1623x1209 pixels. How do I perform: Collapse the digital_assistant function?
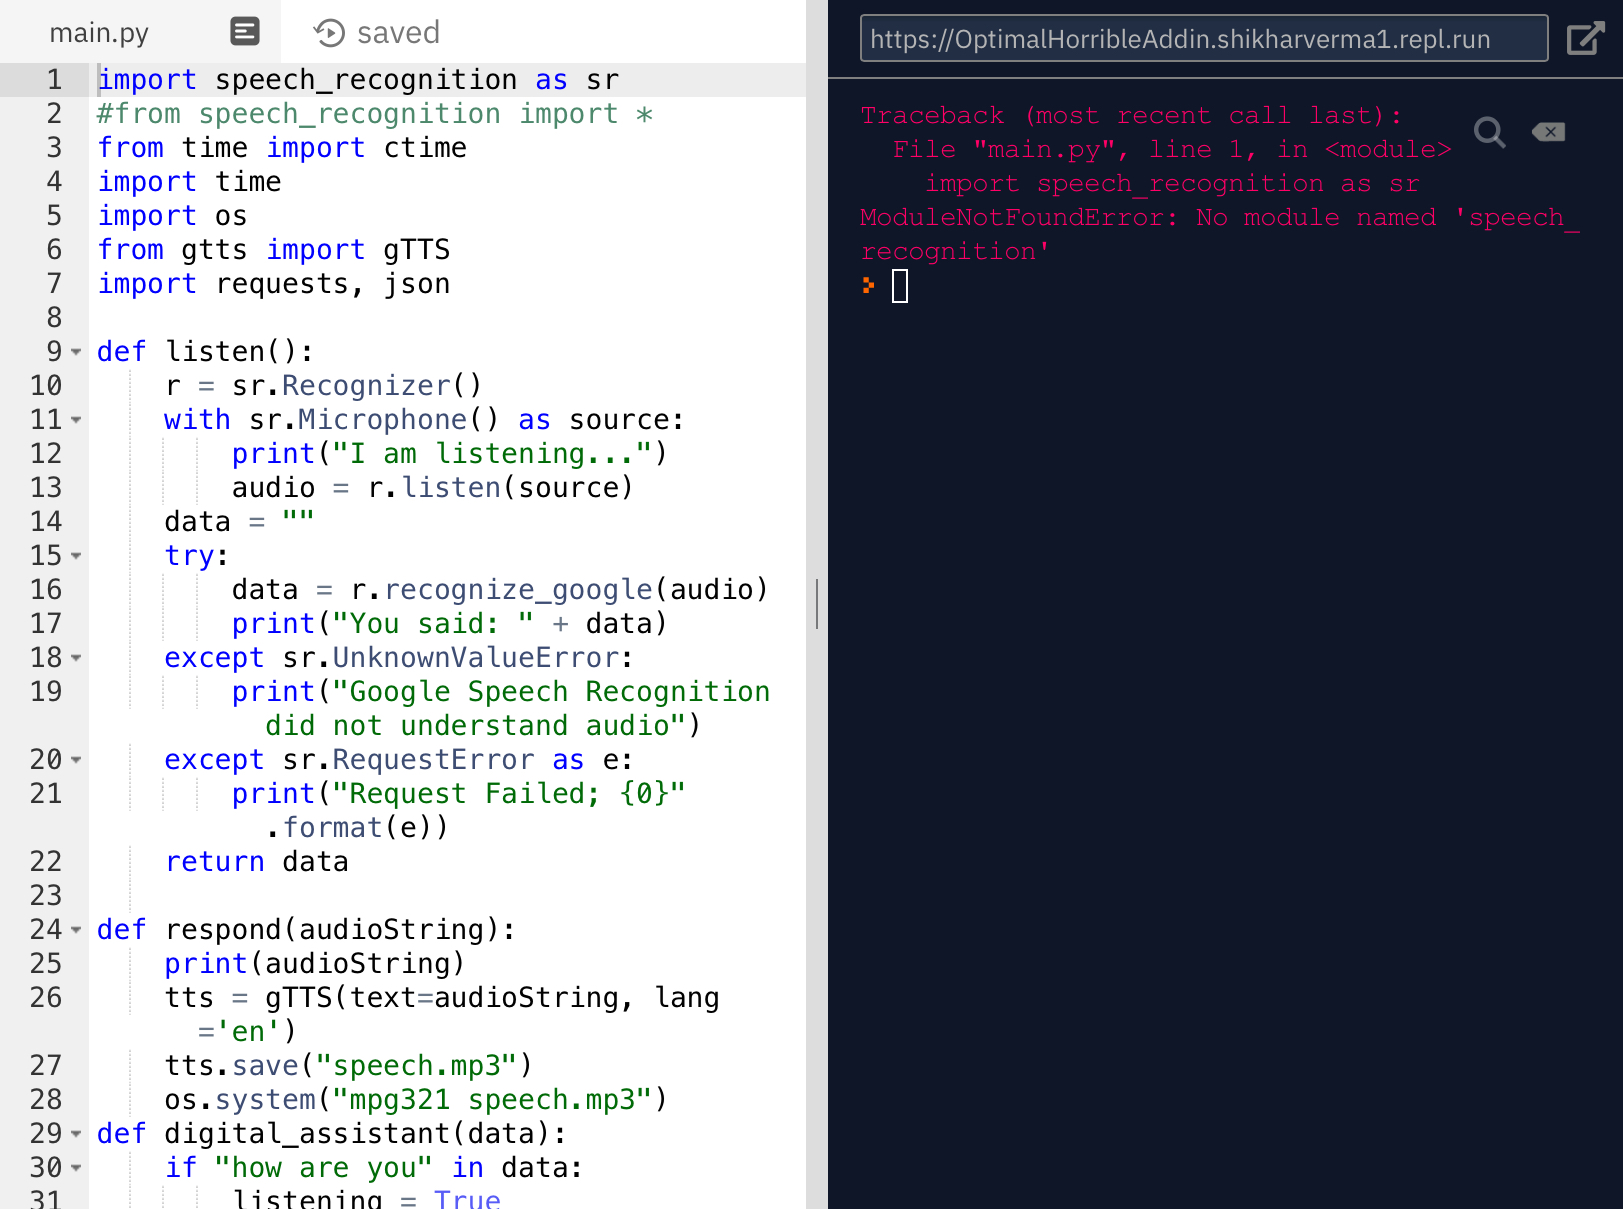pyautogui.click(x=75, y=1134)
